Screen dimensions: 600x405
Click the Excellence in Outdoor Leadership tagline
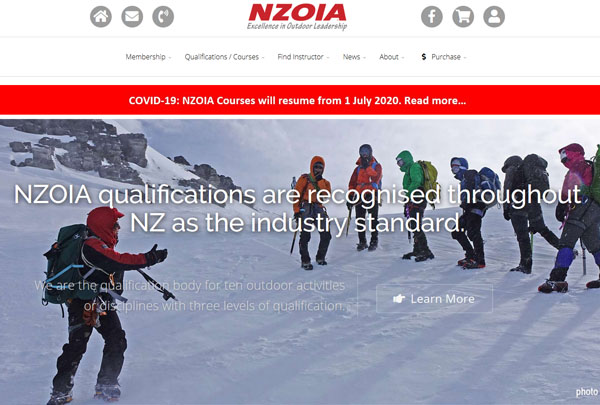tap(297, 26)
